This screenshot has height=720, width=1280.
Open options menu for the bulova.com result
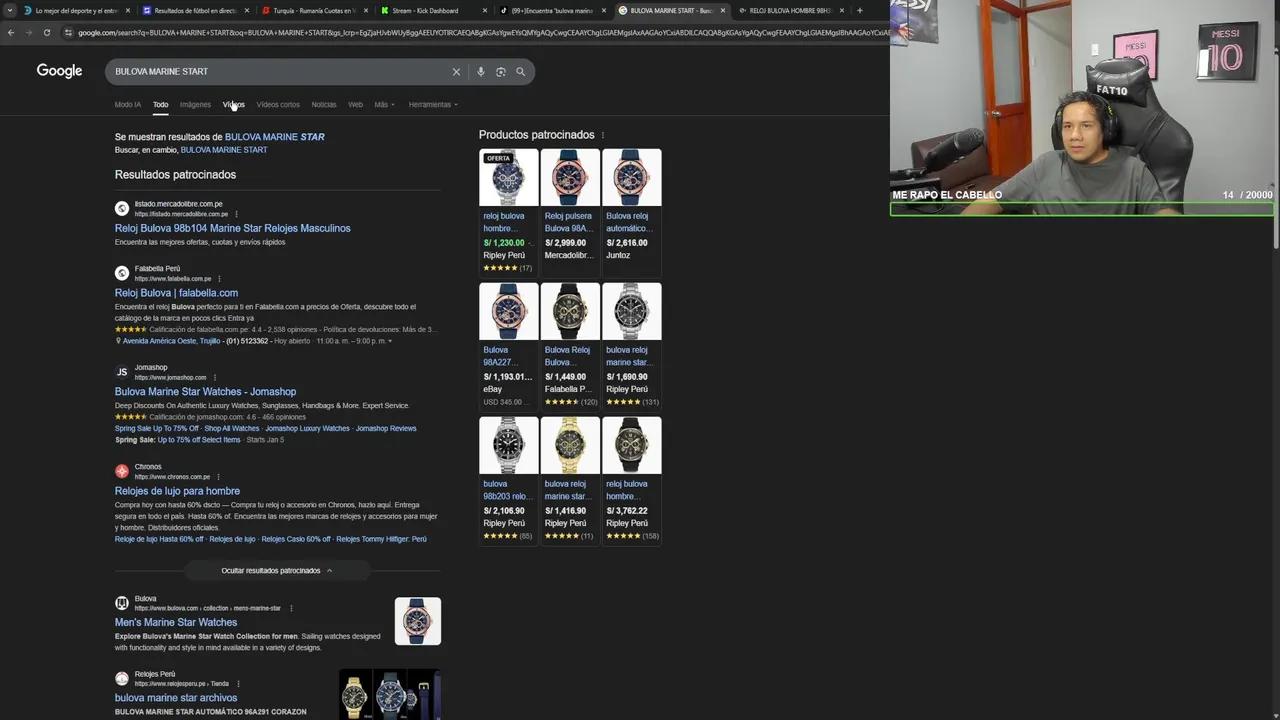[291, 608]
